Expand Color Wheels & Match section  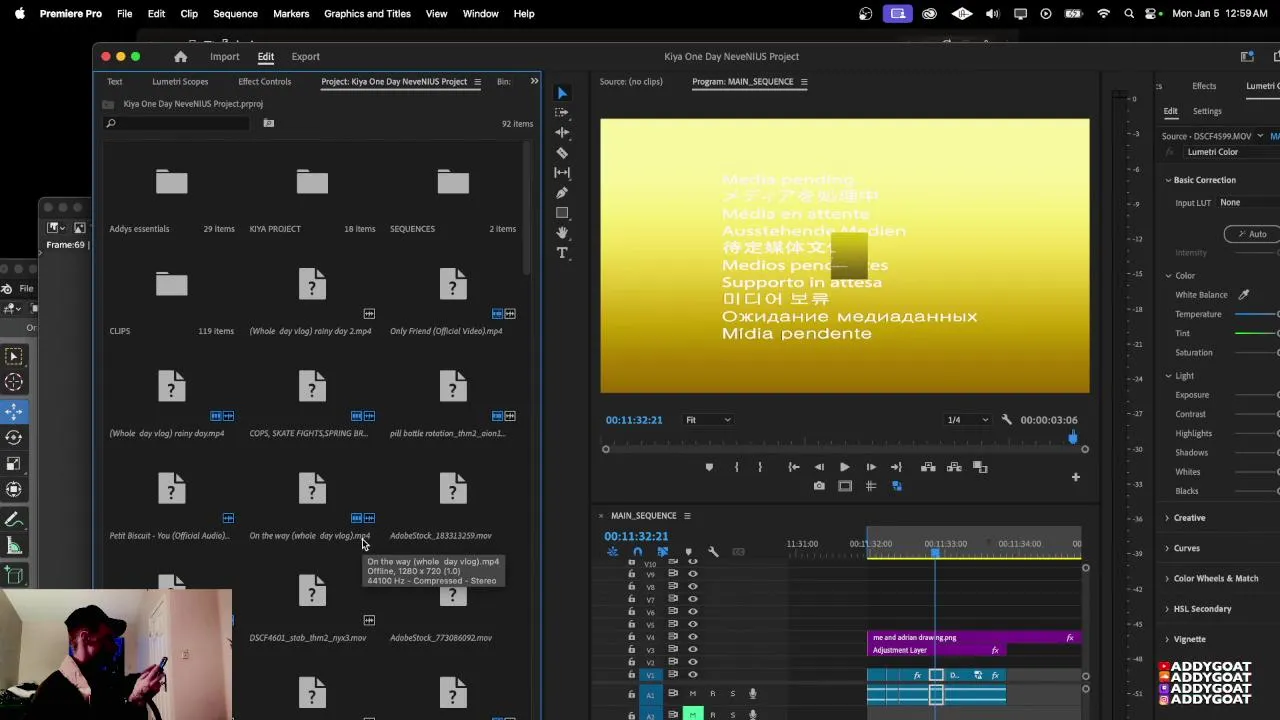tap(1168, 578)
